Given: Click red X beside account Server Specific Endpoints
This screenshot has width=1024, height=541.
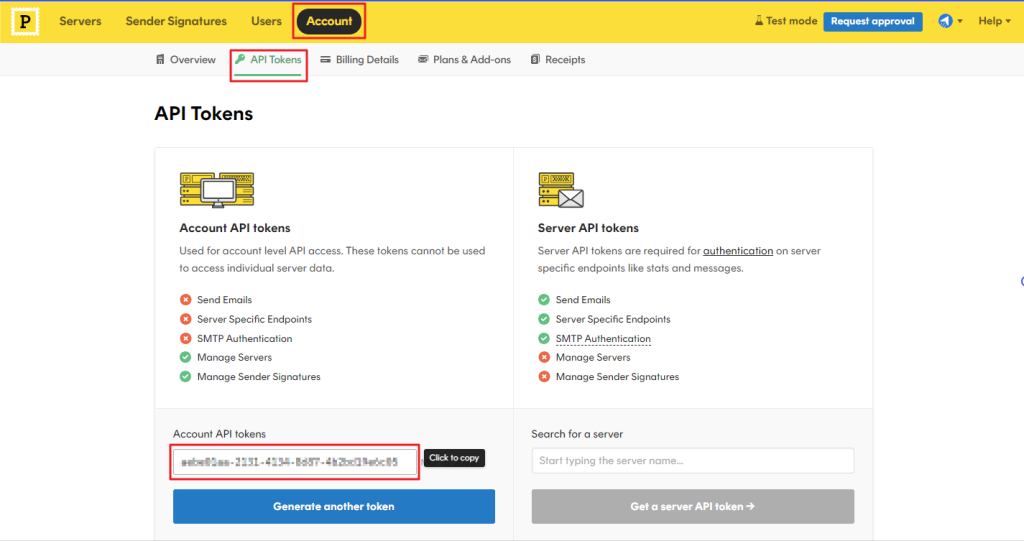Looking at the screenshot, I should point(185,319).
